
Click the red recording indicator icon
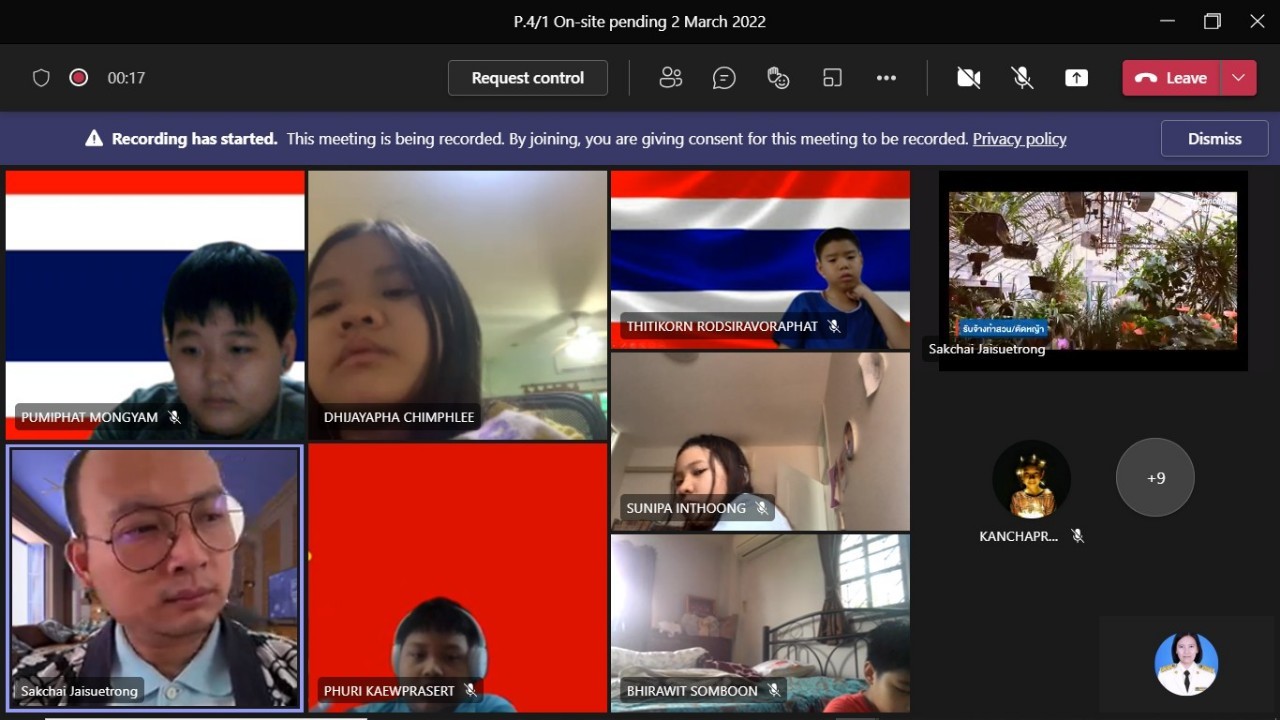[79, 78]
